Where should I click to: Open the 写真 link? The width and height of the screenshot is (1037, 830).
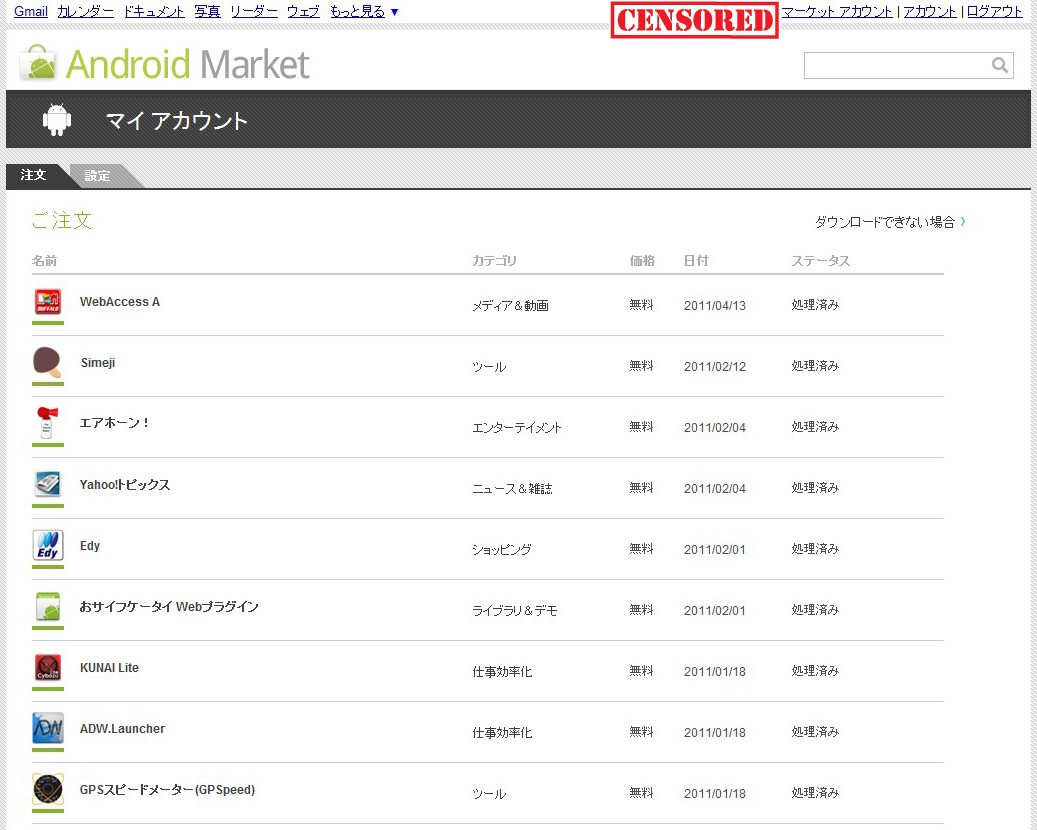207,11
